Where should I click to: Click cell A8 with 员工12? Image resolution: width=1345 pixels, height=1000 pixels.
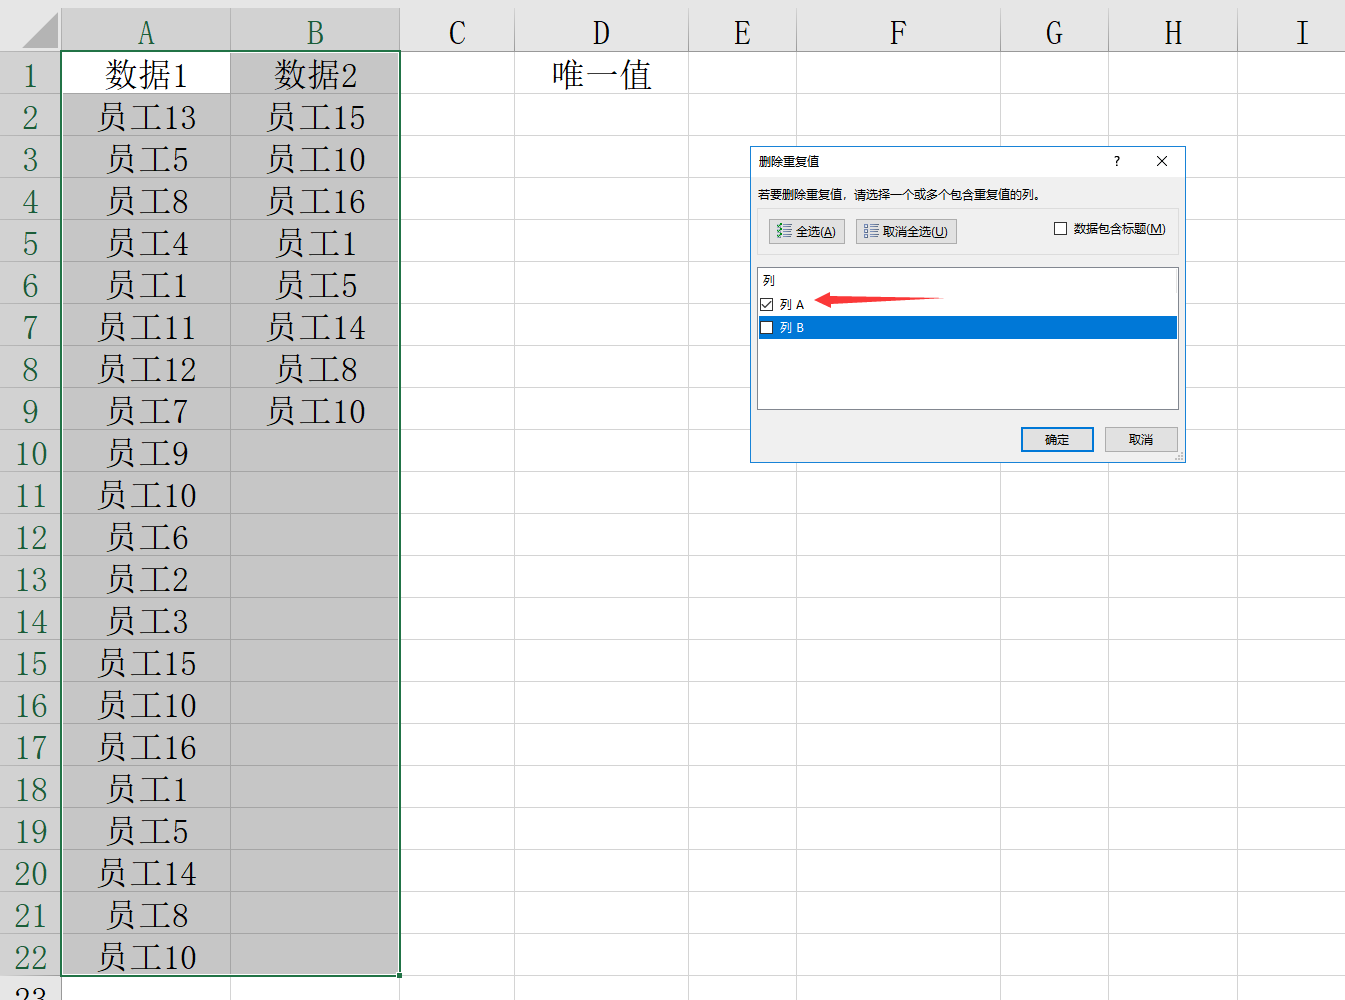click(146, 368)
